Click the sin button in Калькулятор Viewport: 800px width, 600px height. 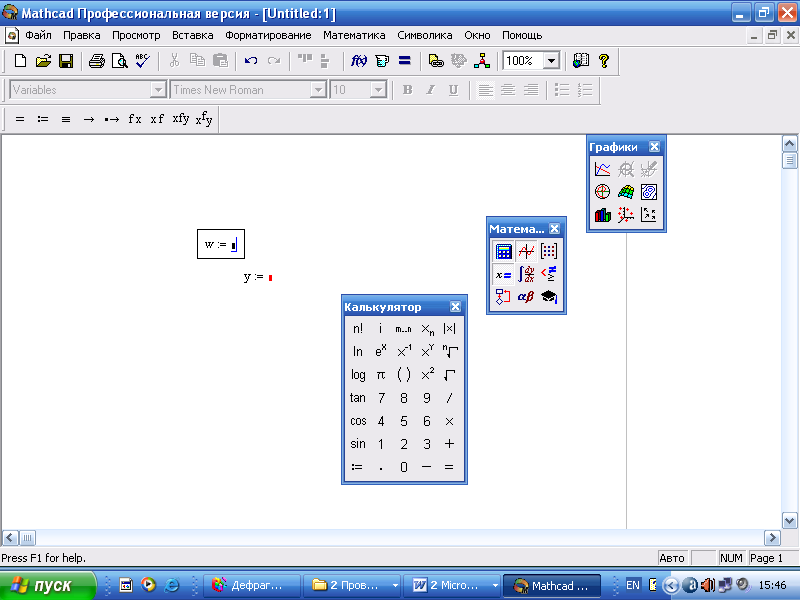point(358,444)
